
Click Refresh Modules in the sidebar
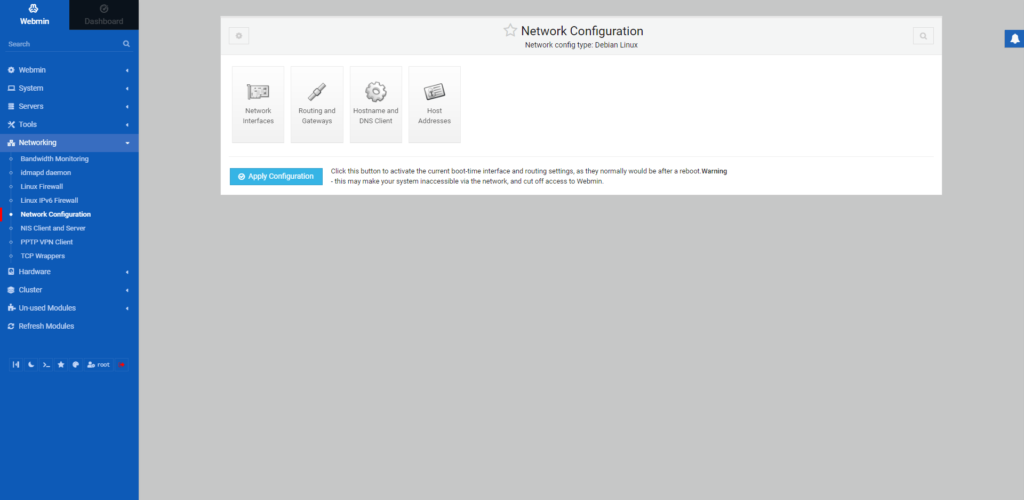pyautogui.click(x=69, y=326)
